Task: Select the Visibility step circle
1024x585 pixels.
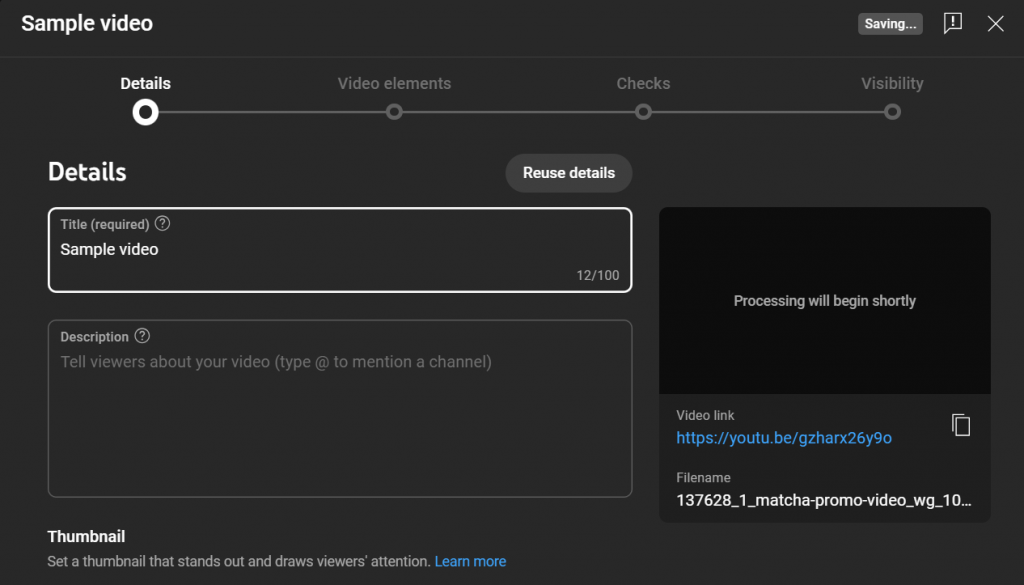Action: point(892,113)
